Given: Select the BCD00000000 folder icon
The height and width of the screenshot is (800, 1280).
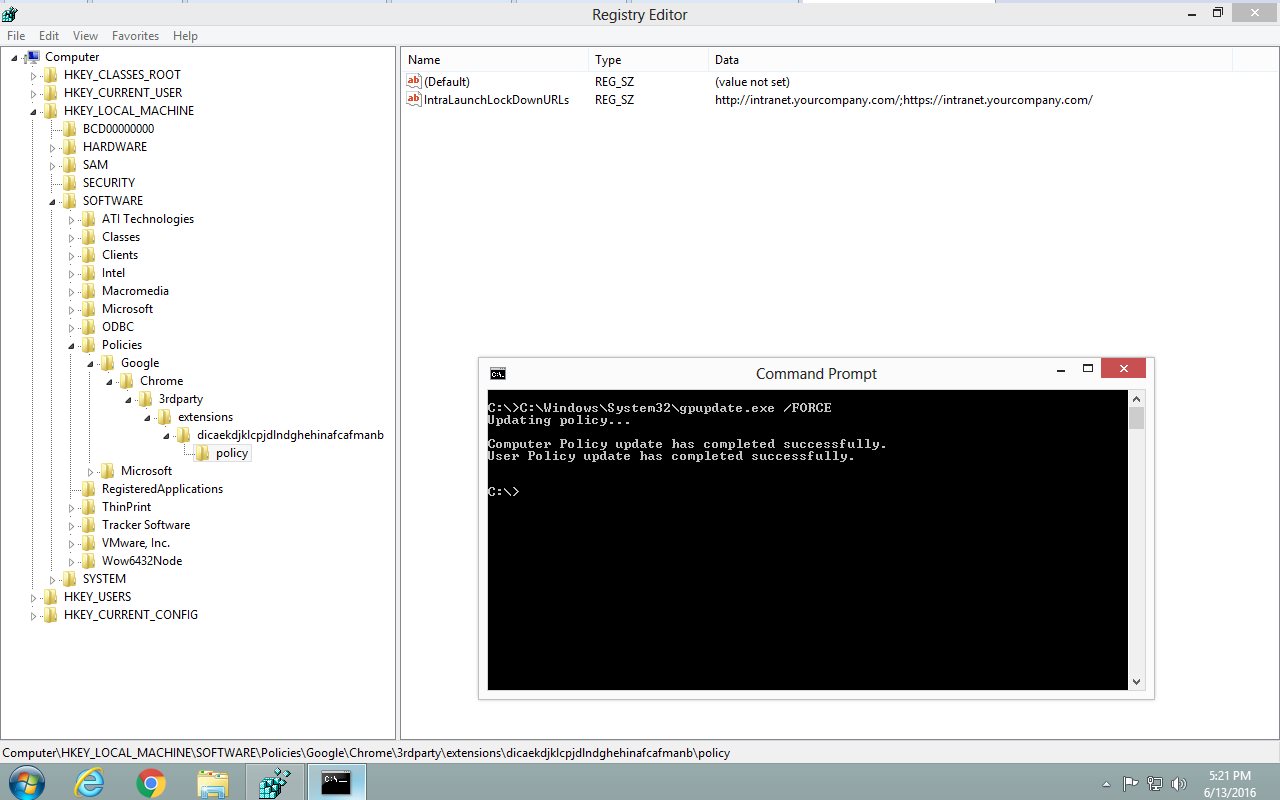Looking at the screenshot, I should click(x=69, y=129).
